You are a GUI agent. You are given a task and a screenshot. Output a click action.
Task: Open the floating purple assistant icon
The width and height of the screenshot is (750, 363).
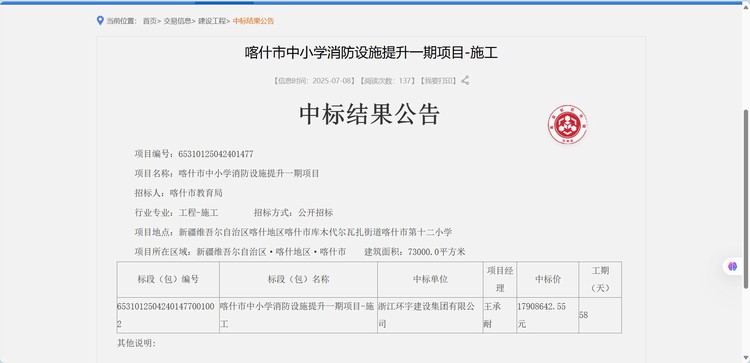pos(732,266)
